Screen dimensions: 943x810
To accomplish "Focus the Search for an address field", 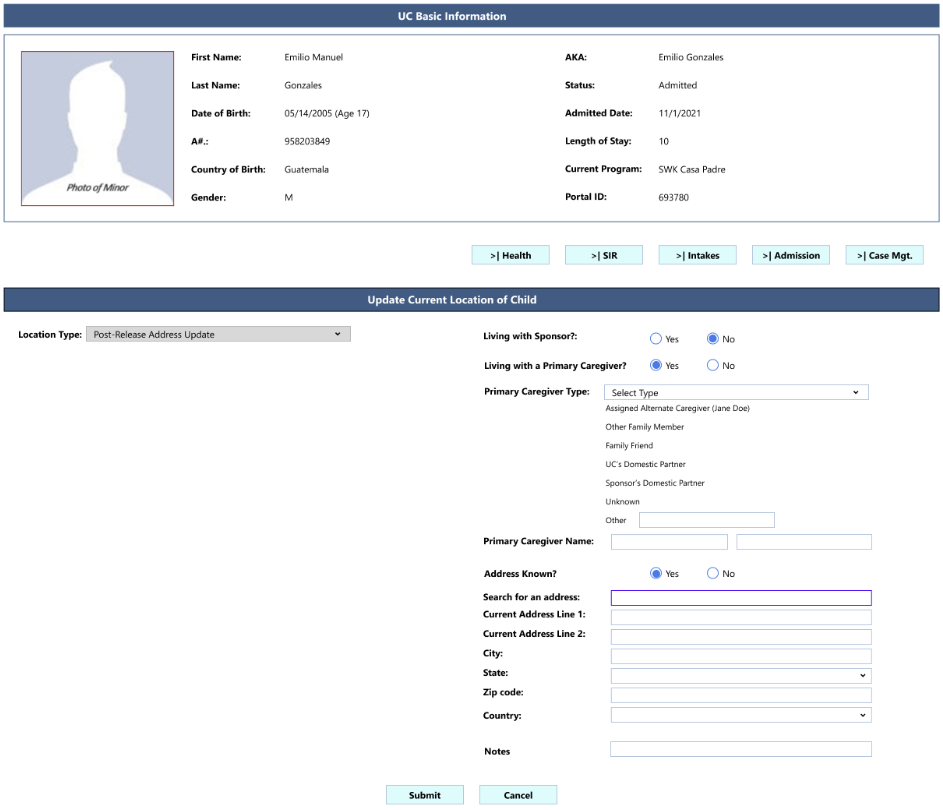I will click(x=740, y=598).
